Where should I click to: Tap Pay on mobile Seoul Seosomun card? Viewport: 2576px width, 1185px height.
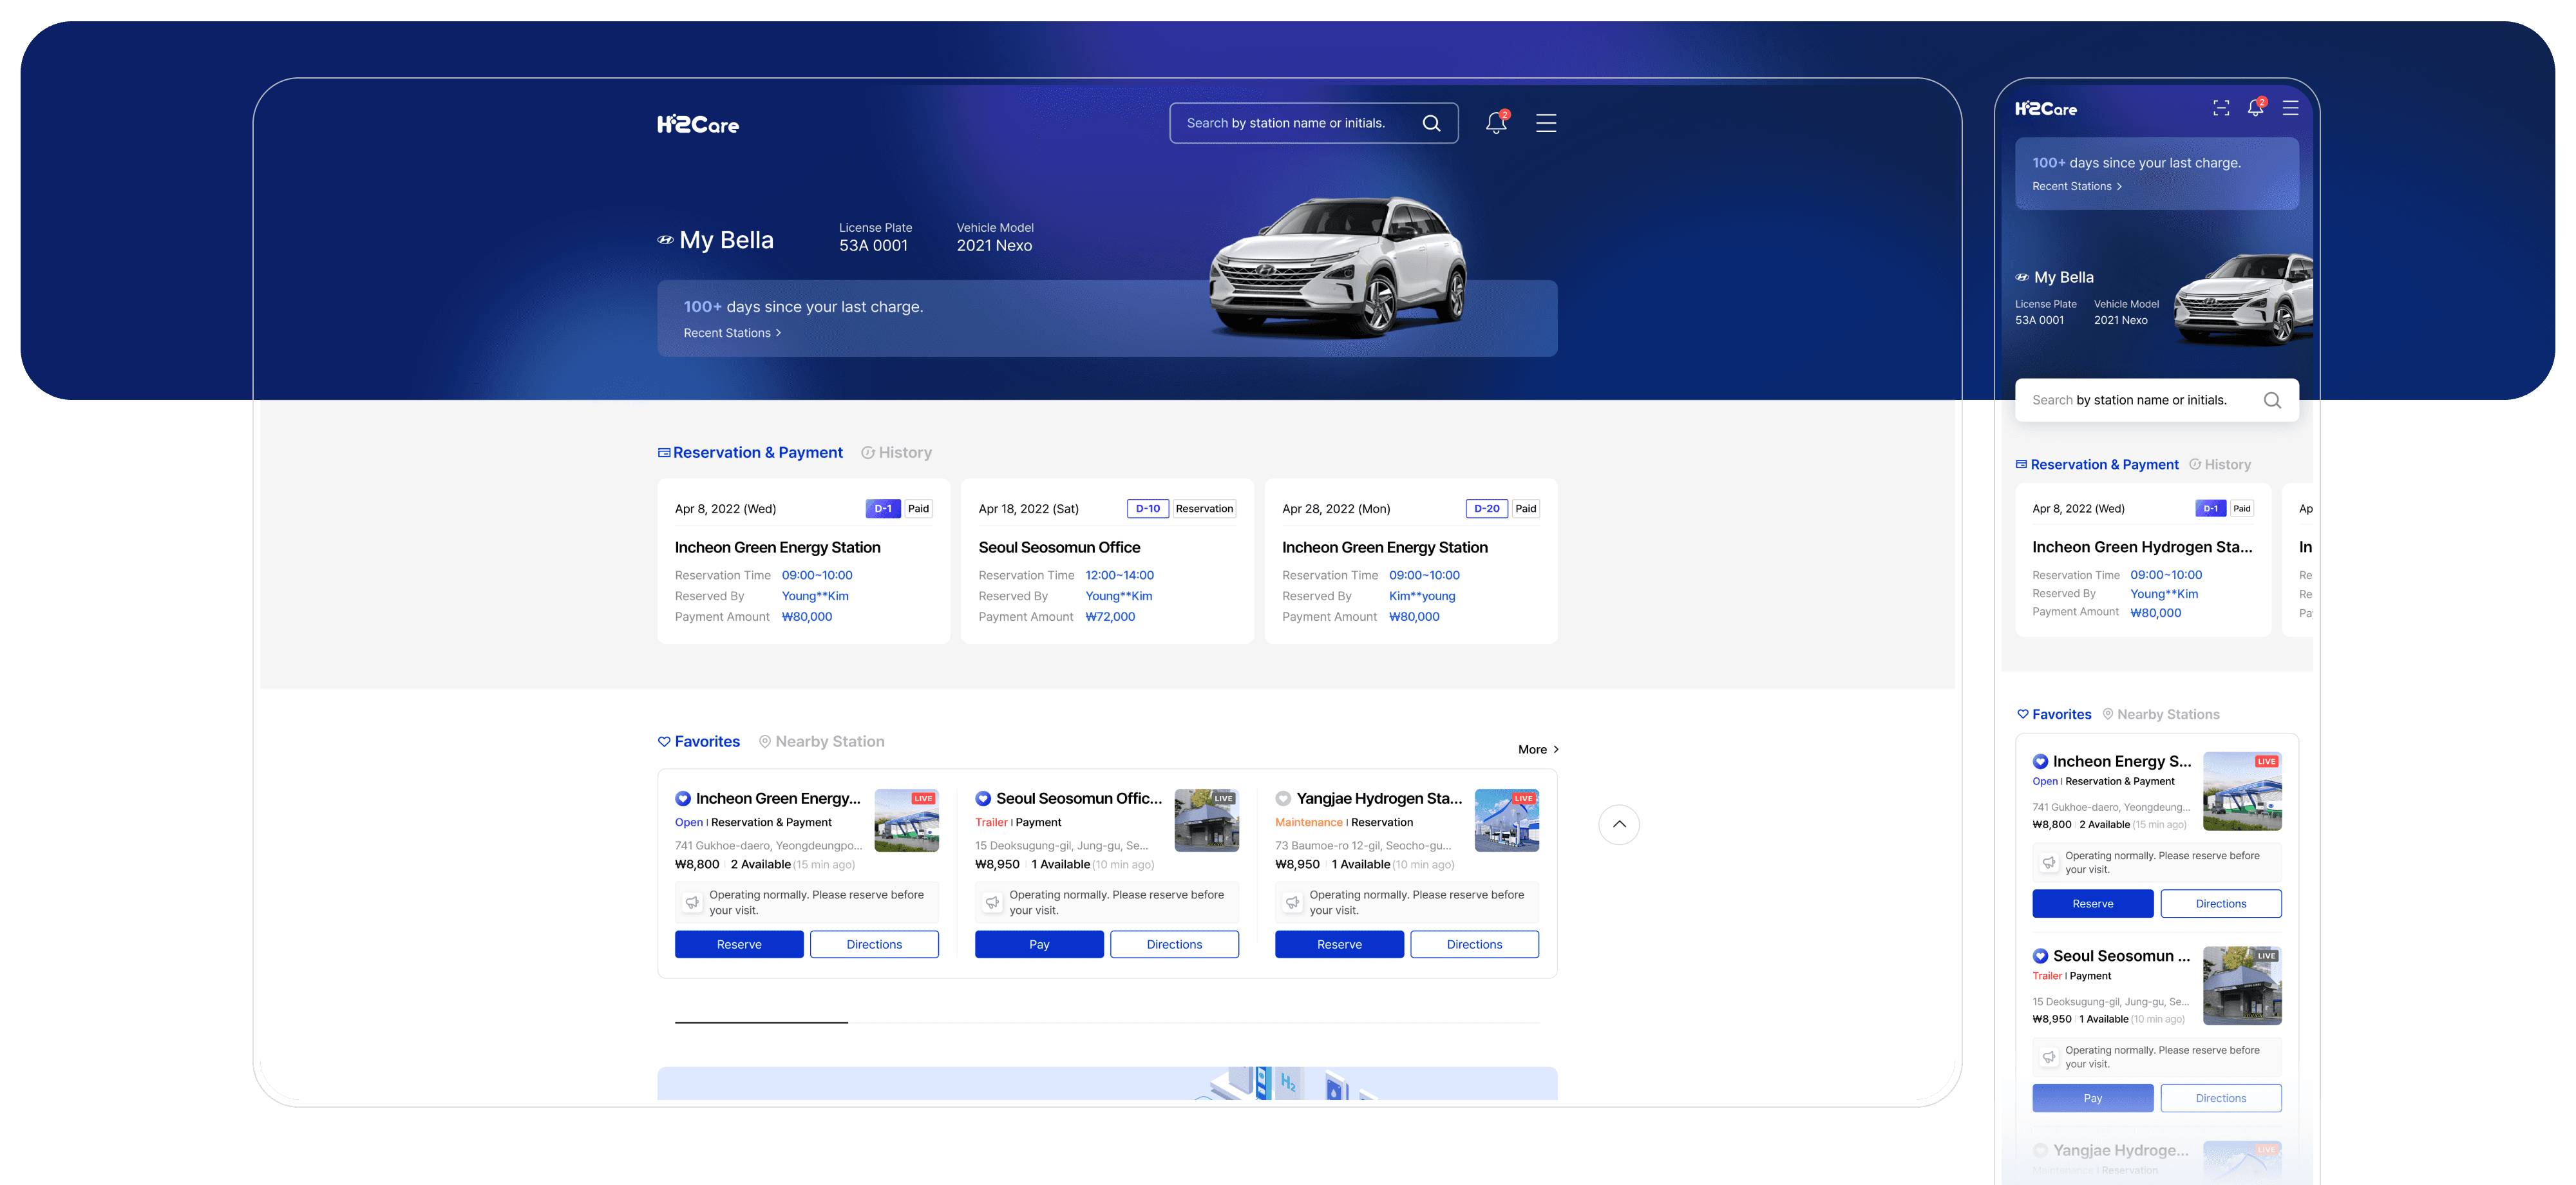2093,1098
